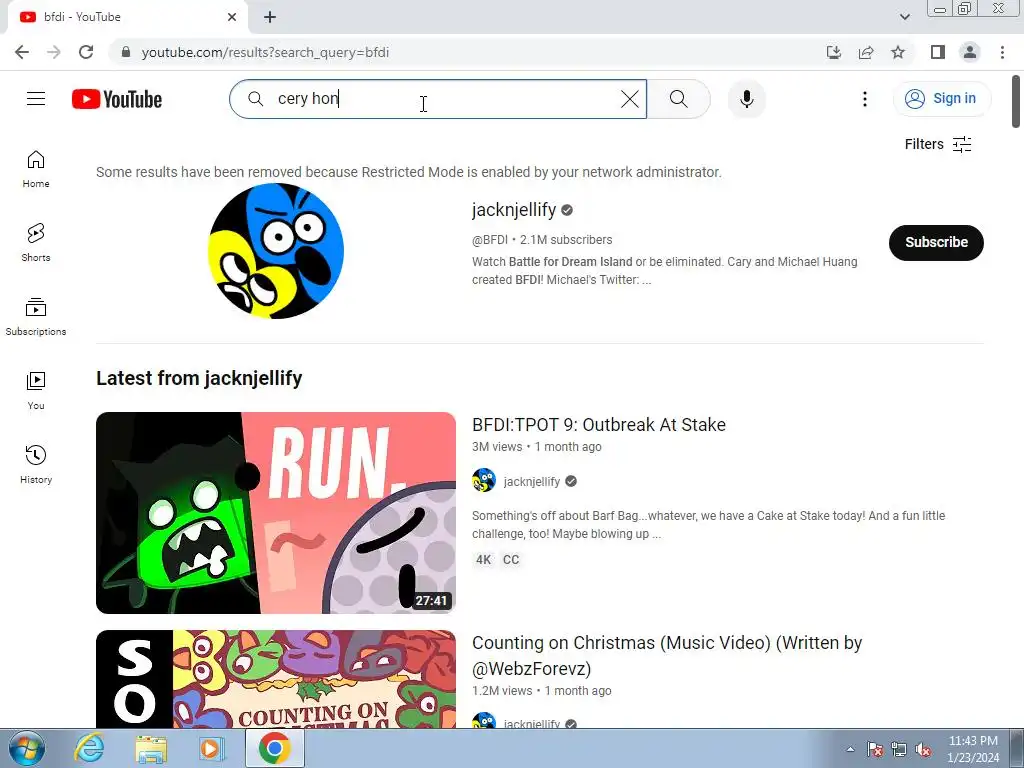Click the page vertical scrollbar
1024x768 pixels.
tap(1016, 102)
